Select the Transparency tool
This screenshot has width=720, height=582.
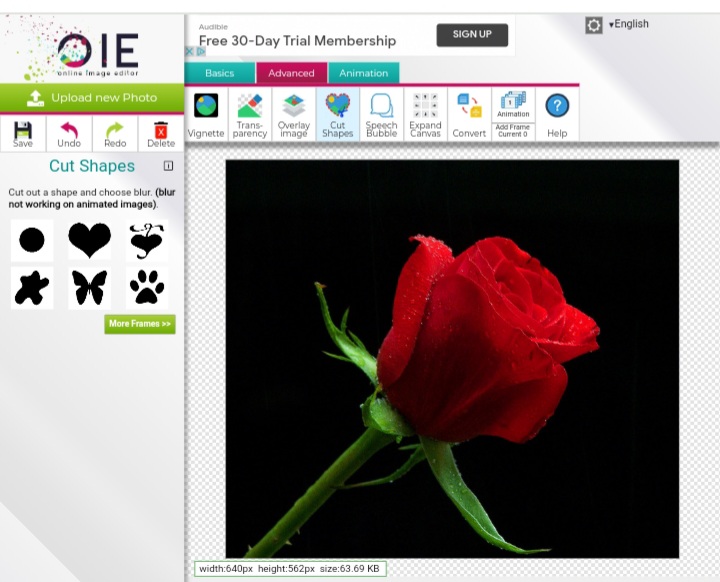250,115
